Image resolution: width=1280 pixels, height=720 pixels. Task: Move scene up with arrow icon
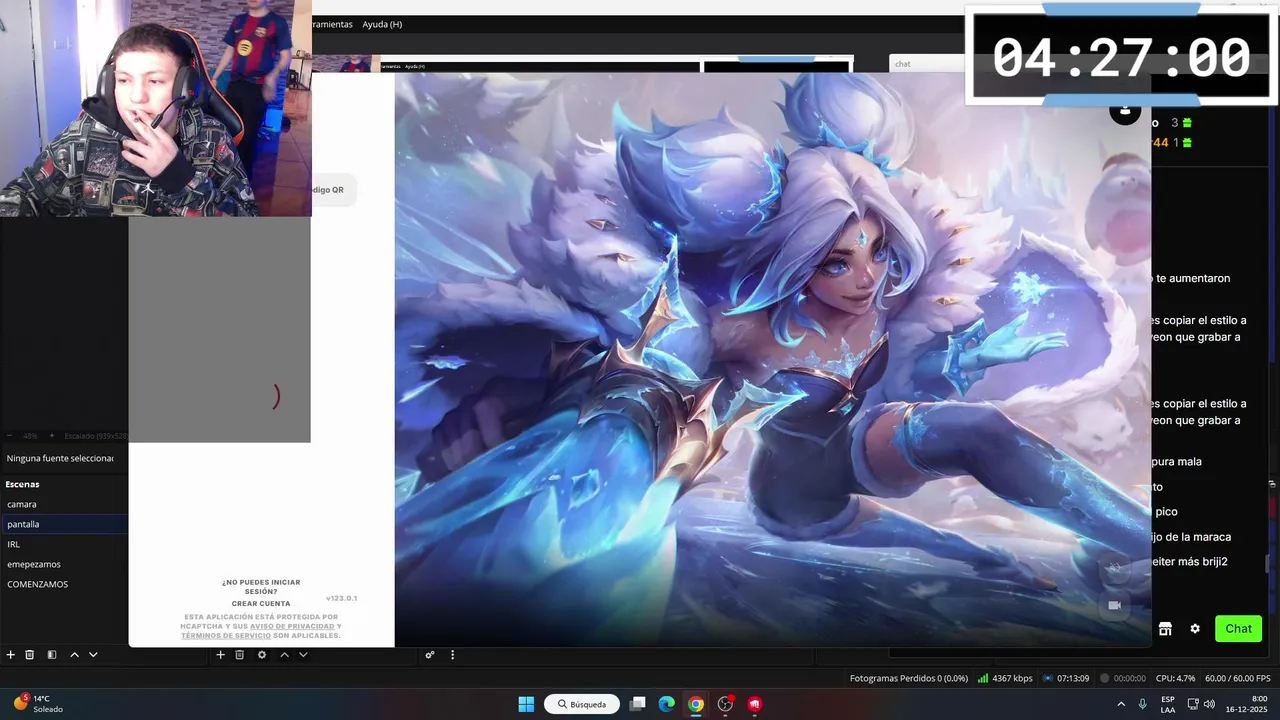click(74, 654)
